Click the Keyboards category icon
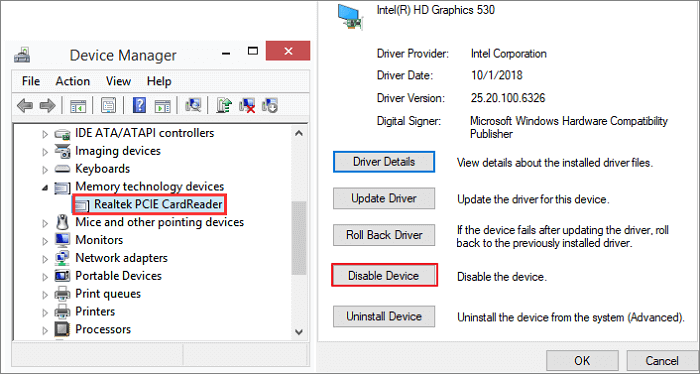The height and width of the screenshot is (374, 700). [x=62, y=169]
